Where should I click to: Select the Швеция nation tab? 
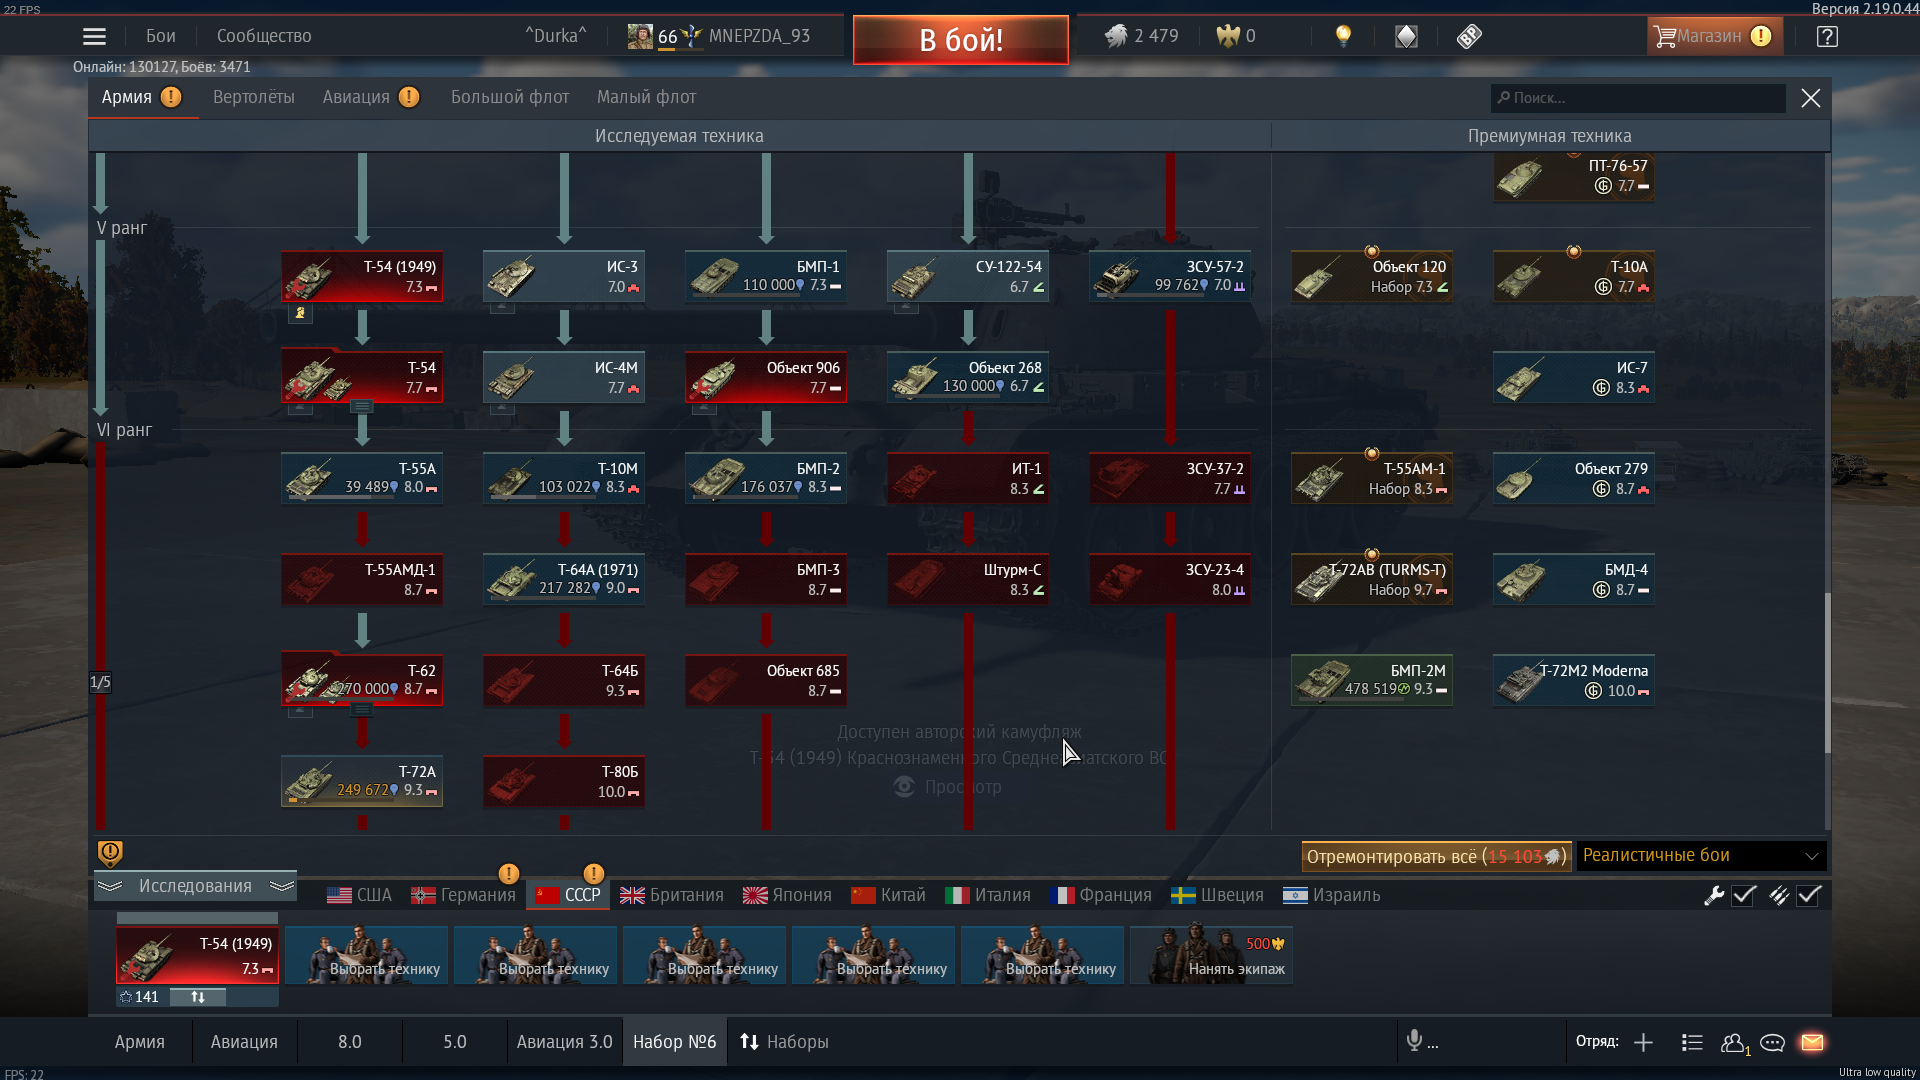(x=1217, y=895)
